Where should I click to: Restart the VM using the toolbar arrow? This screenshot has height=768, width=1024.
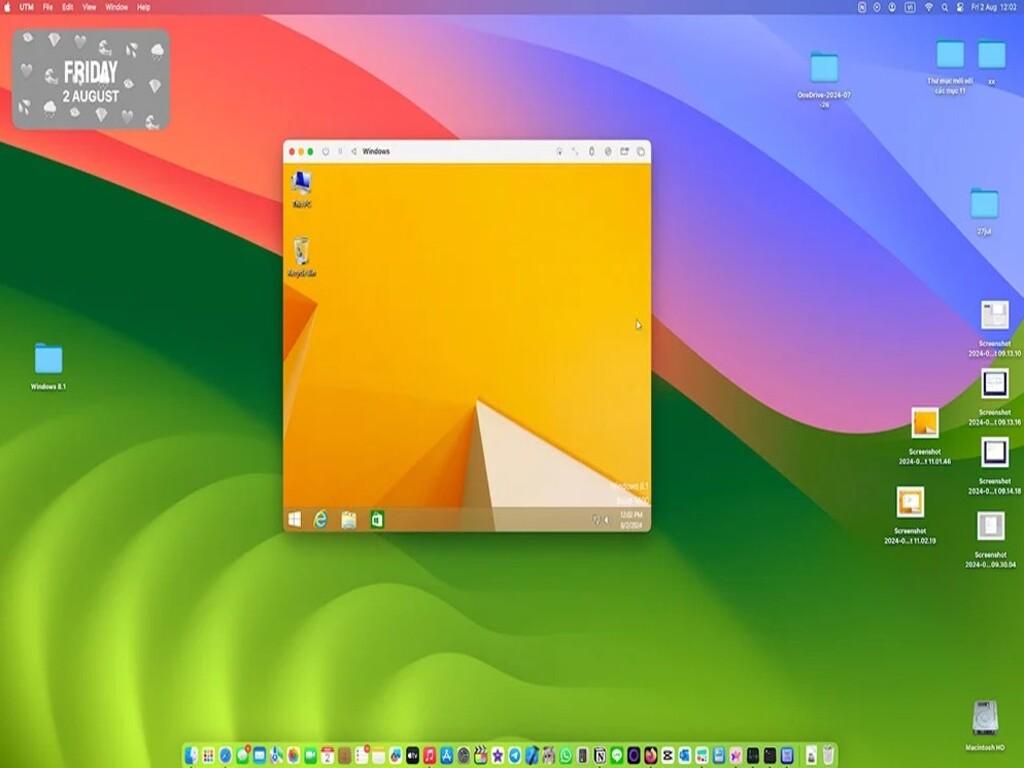tap(353, 152)
